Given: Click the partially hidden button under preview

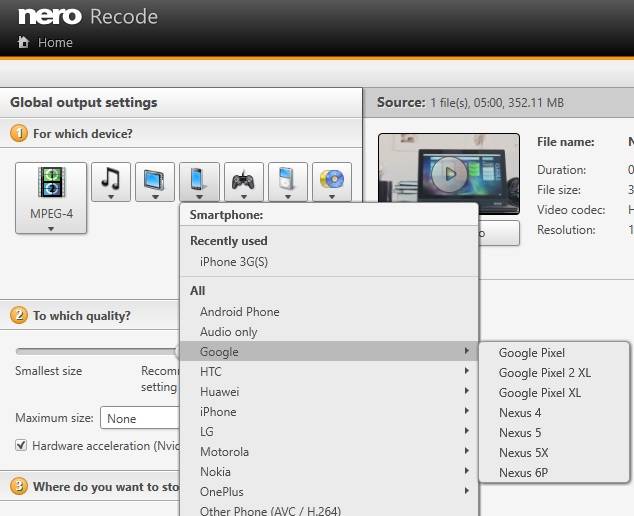Looking at the screenshot, I should click(499, 233).
